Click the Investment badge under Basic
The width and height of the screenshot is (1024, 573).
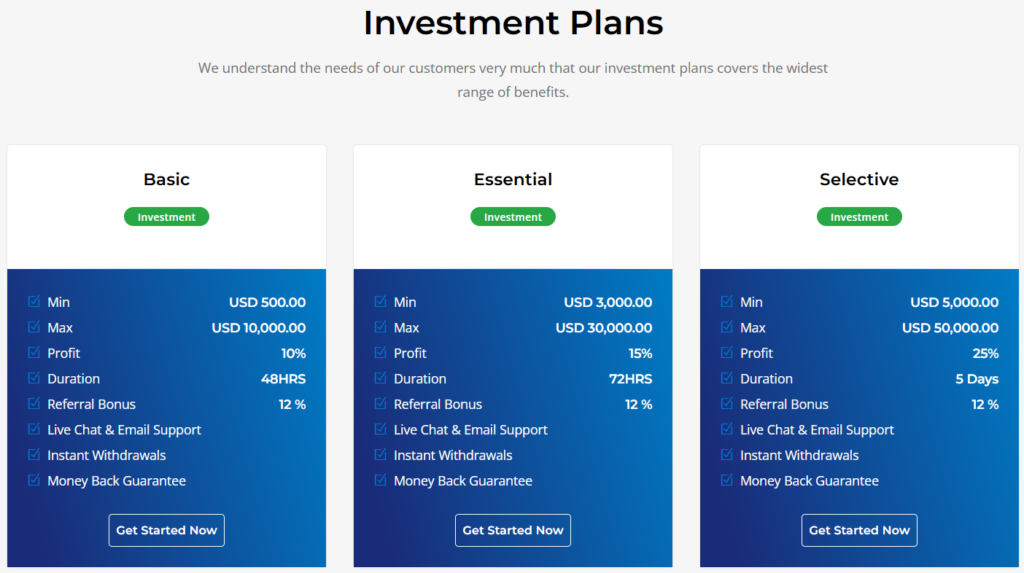(166, 217)
